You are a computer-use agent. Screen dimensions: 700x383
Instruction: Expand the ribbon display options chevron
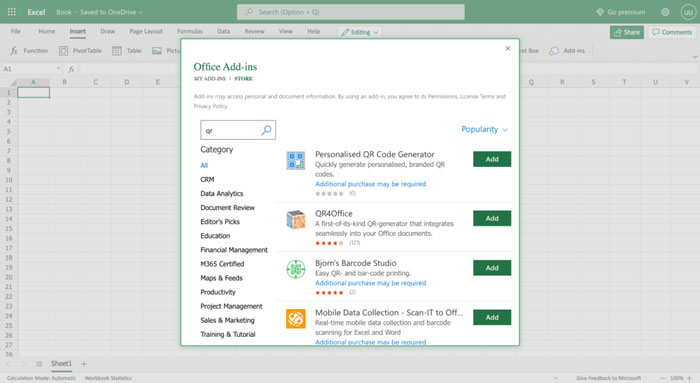tap(695, 57)
